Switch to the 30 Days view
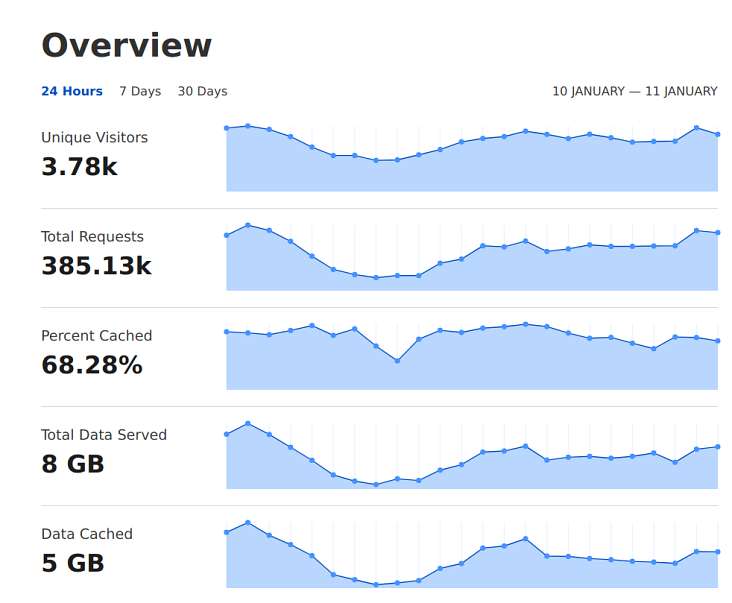The height and width of the screenshot is (603, 732). 203,91
